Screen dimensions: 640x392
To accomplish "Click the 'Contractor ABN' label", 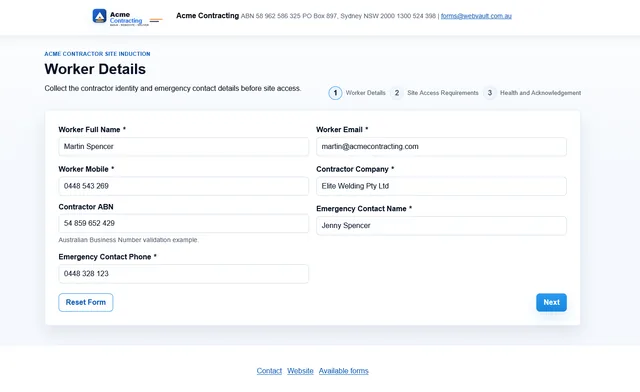I will click(x=86, y=207).
